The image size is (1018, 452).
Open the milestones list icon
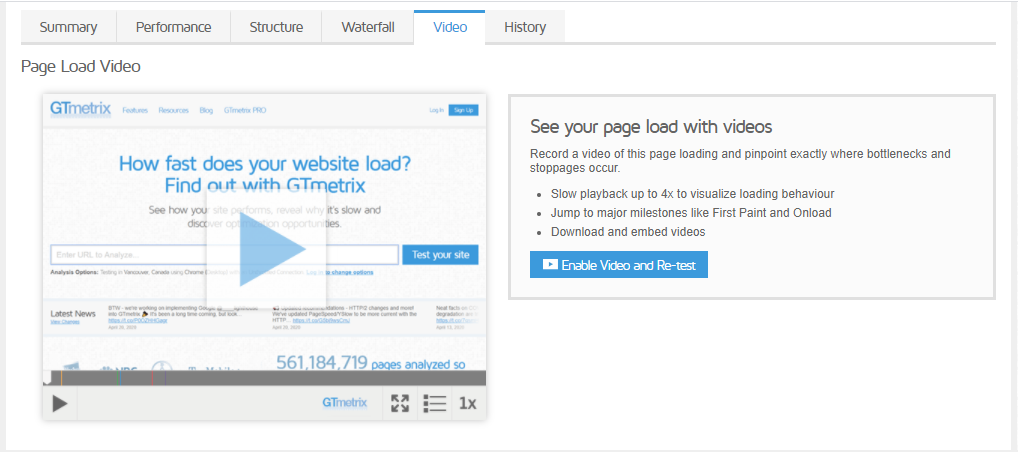click(434, 403)
